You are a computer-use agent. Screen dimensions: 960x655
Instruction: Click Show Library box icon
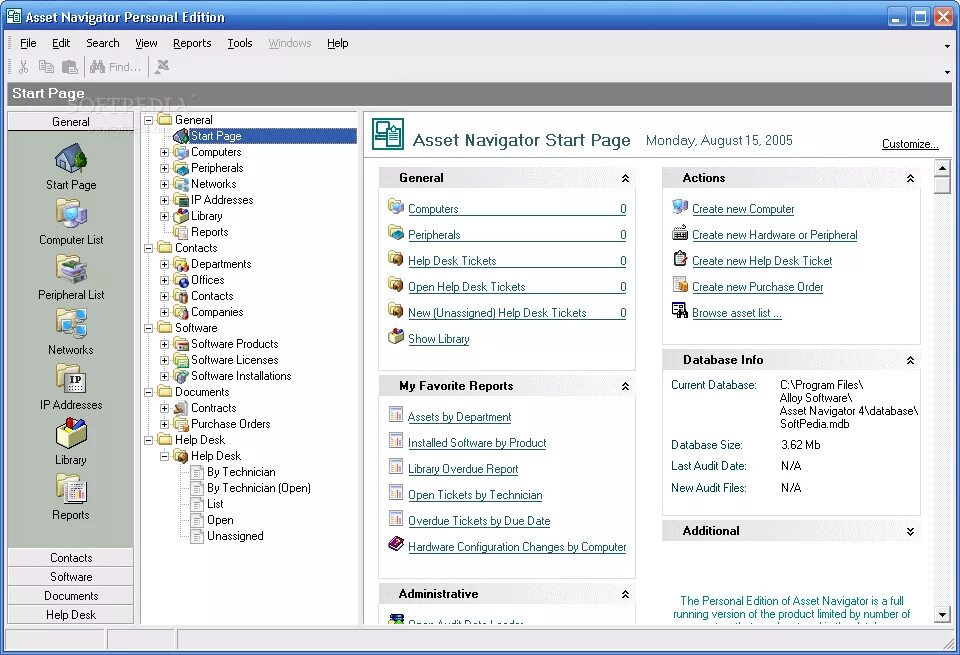click(x=396, y=337)
